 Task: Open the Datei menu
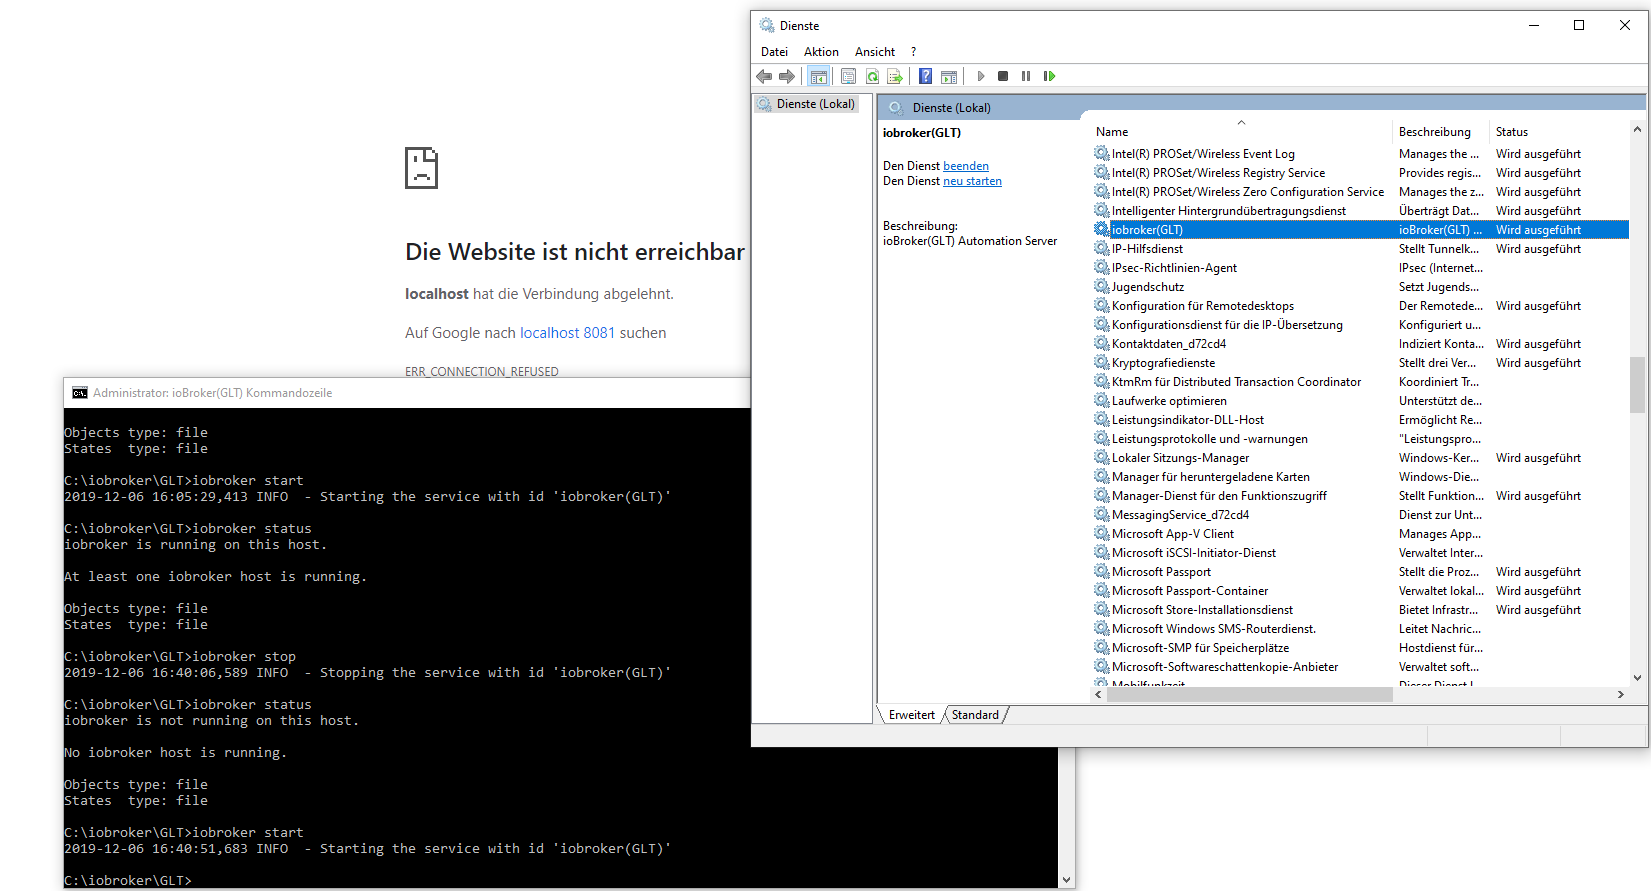pyautogui.click(x=774, y=52)
